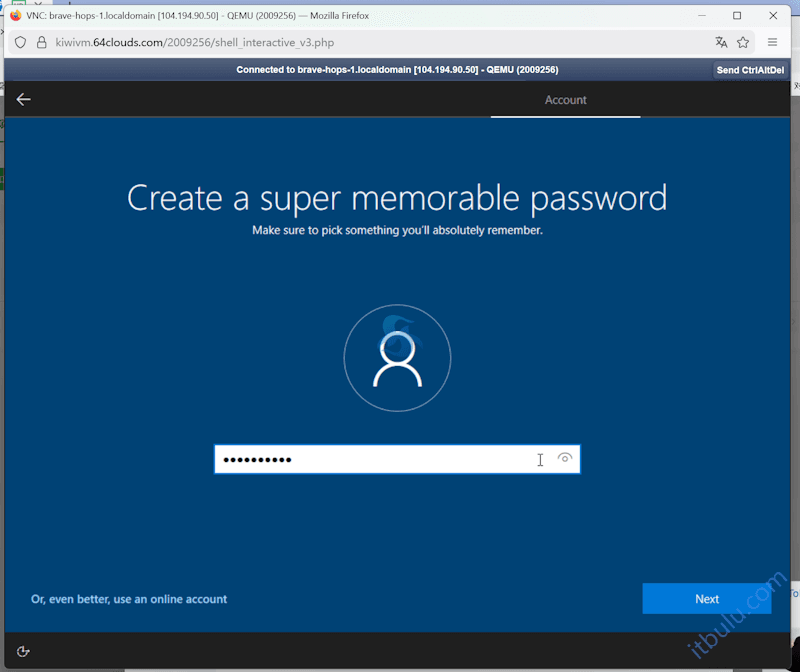Reveal the typed password with the eye toggle
This screenshot has height=672, width=800.
tap(565, 458)
